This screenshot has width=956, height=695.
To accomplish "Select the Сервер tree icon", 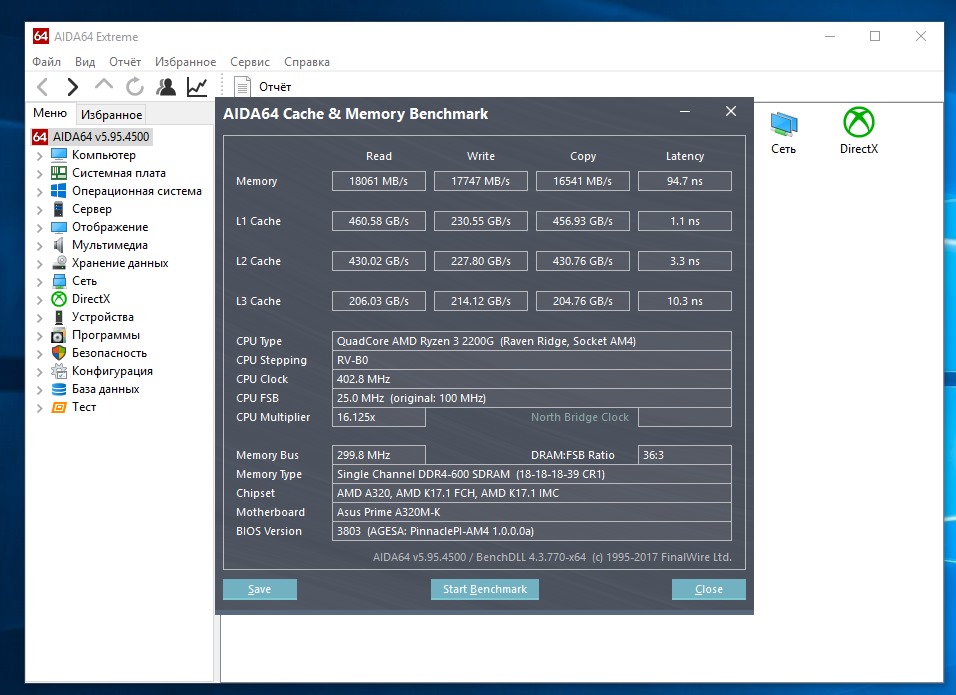I will point(59,208).
